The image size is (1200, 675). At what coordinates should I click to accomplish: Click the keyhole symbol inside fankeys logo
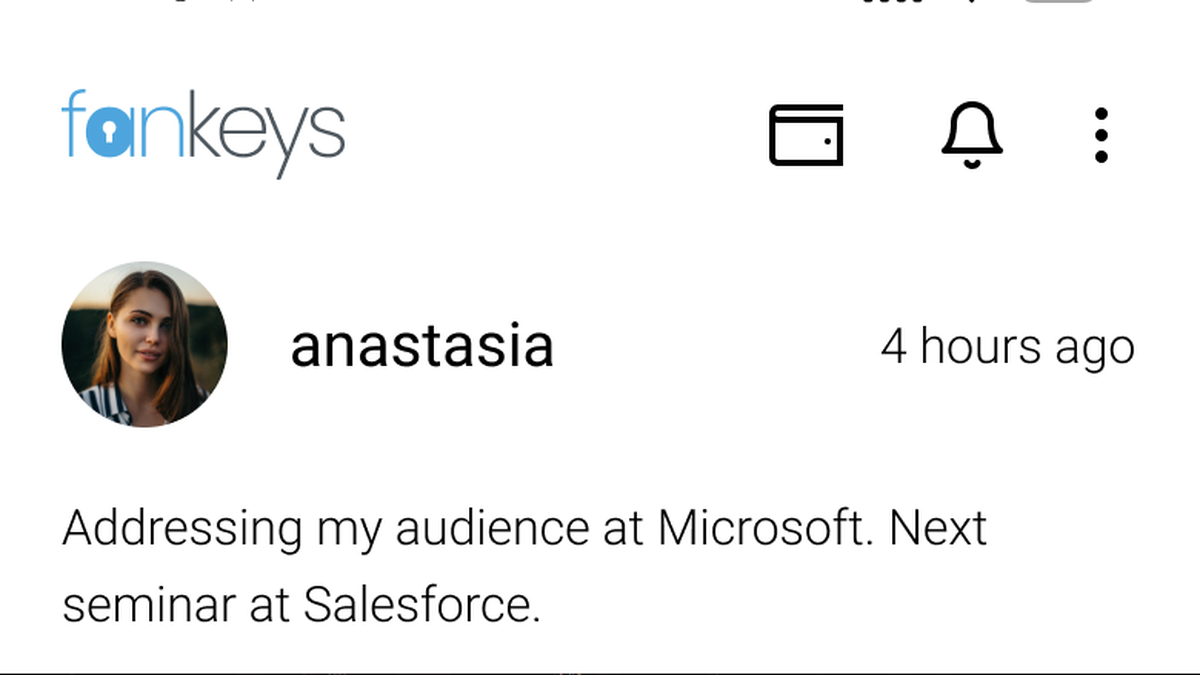[109, 135]
